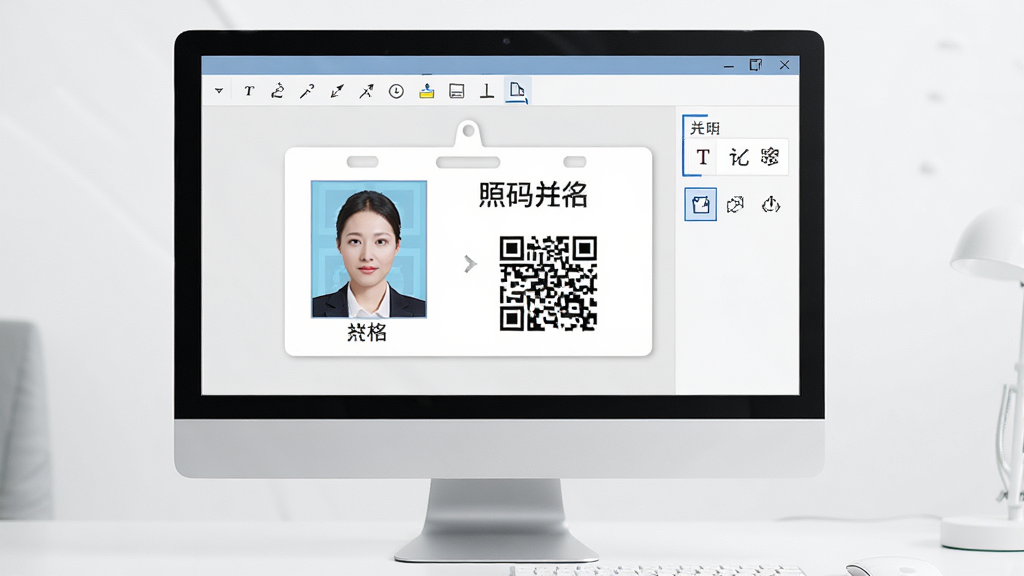Click the baseline alignment icon
The height and width of the screenshot is (576, 1024).
point(487,91)
